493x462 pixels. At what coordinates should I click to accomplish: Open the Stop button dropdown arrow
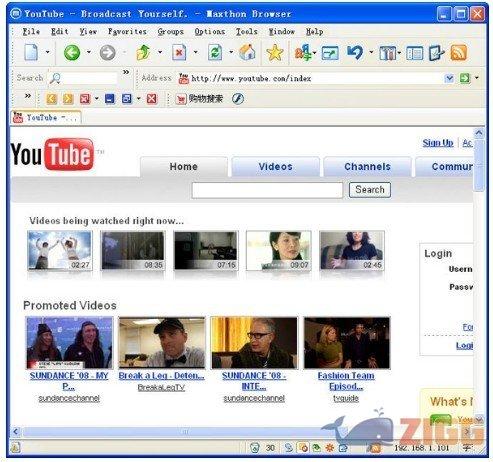click(x=196, y=52)
